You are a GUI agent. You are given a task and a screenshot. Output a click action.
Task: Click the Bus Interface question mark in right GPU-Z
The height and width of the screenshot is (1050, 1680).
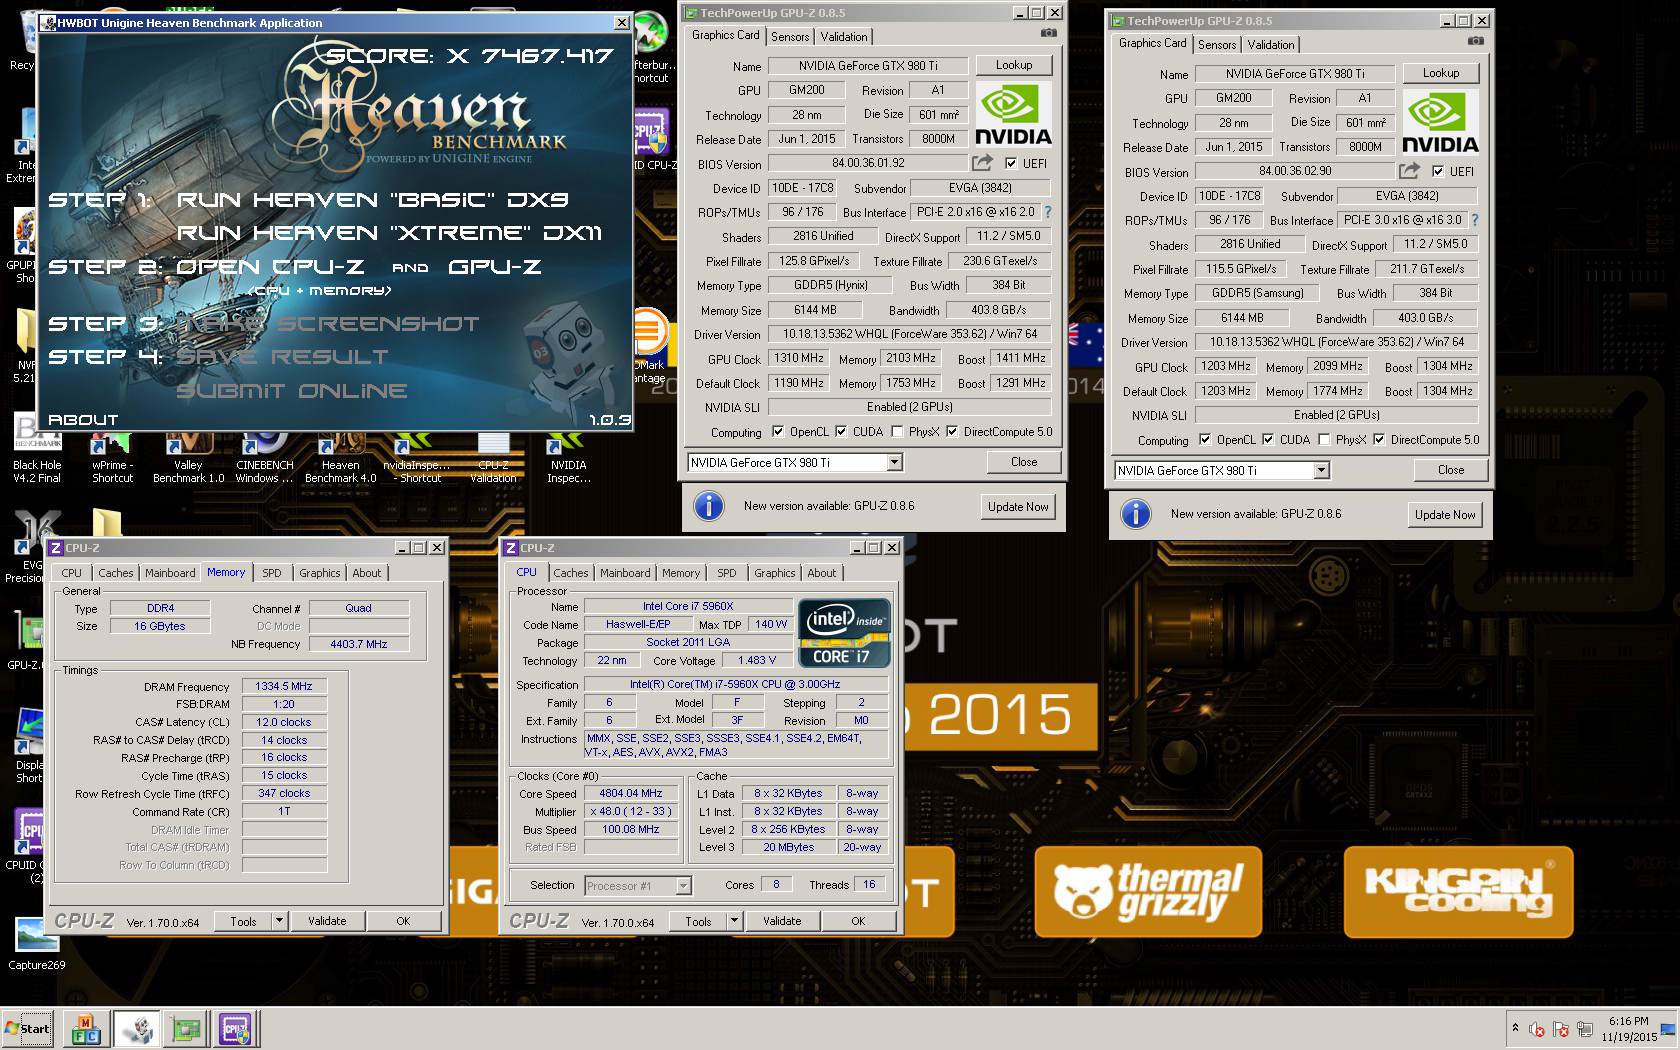[x=1474, y=220]
